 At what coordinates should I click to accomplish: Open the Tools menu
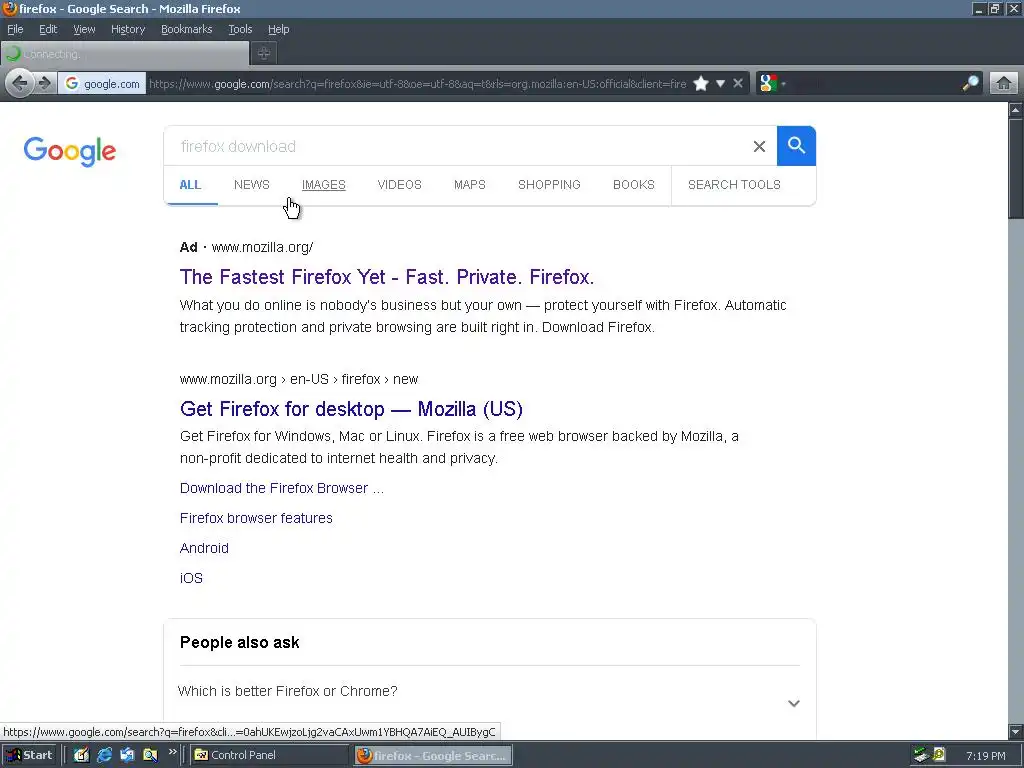[240, 29]
